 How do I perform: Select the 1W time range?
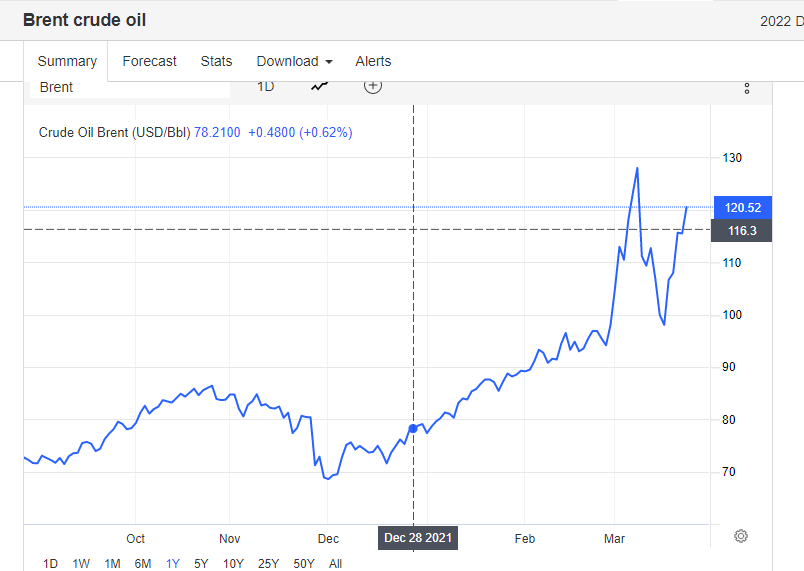pos(81,564)
